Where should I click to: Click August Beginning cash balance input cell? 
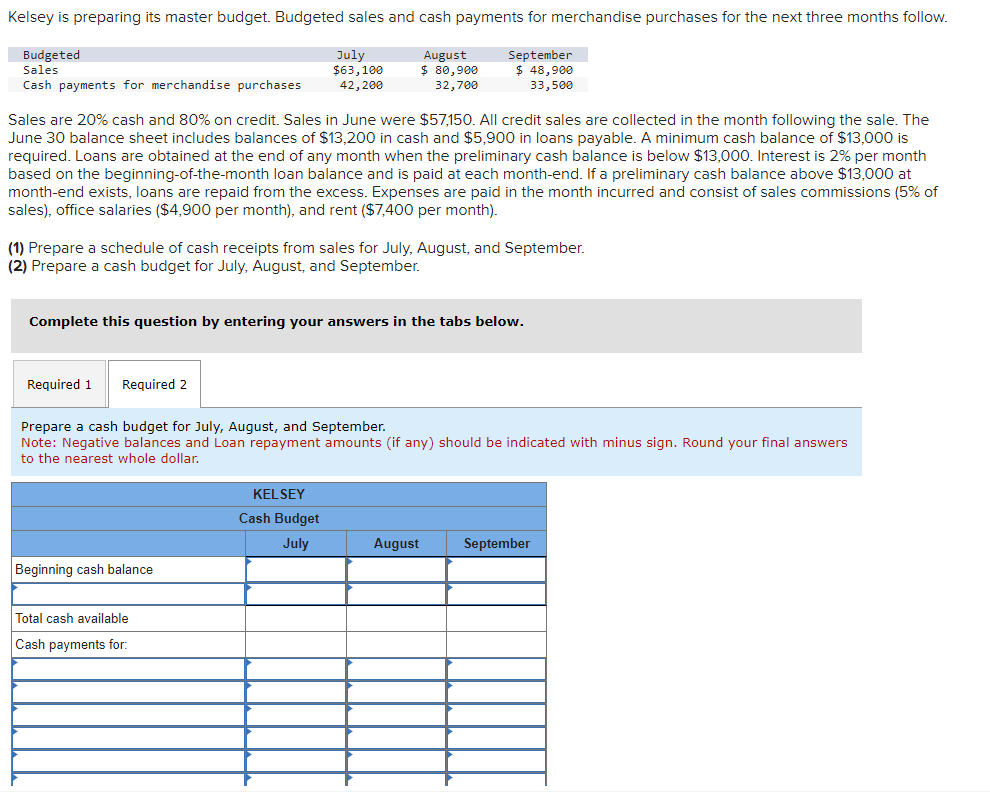396,568
